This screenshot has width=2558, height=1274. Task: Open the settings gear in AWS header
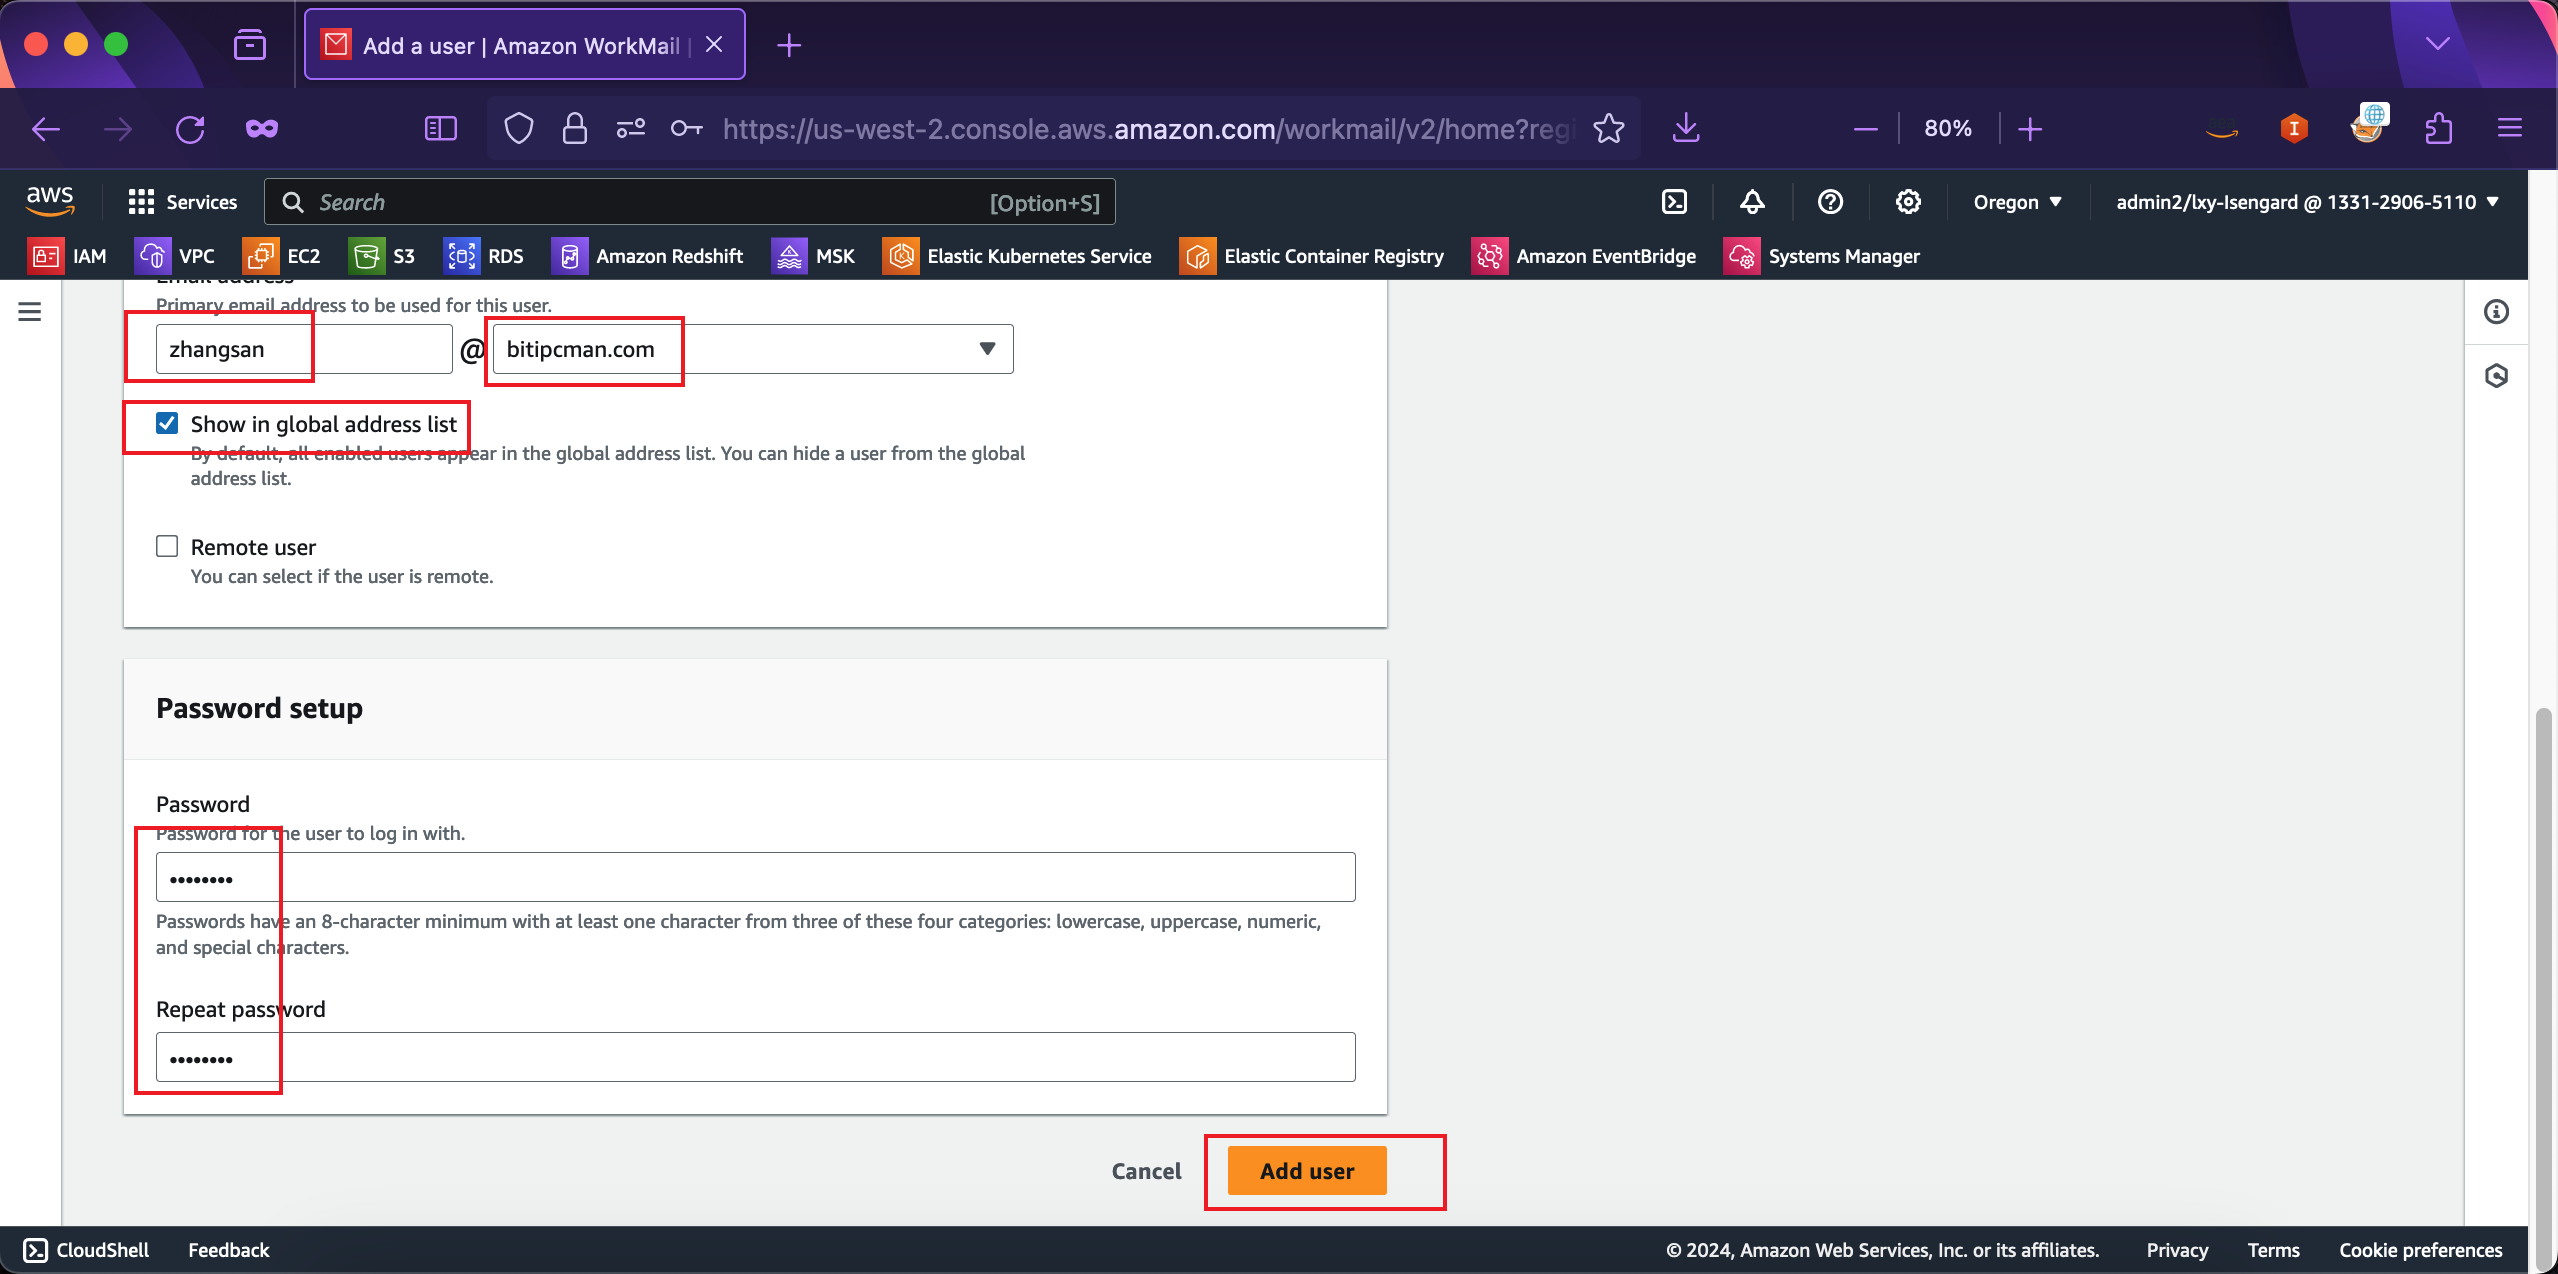pos(1908,202)
